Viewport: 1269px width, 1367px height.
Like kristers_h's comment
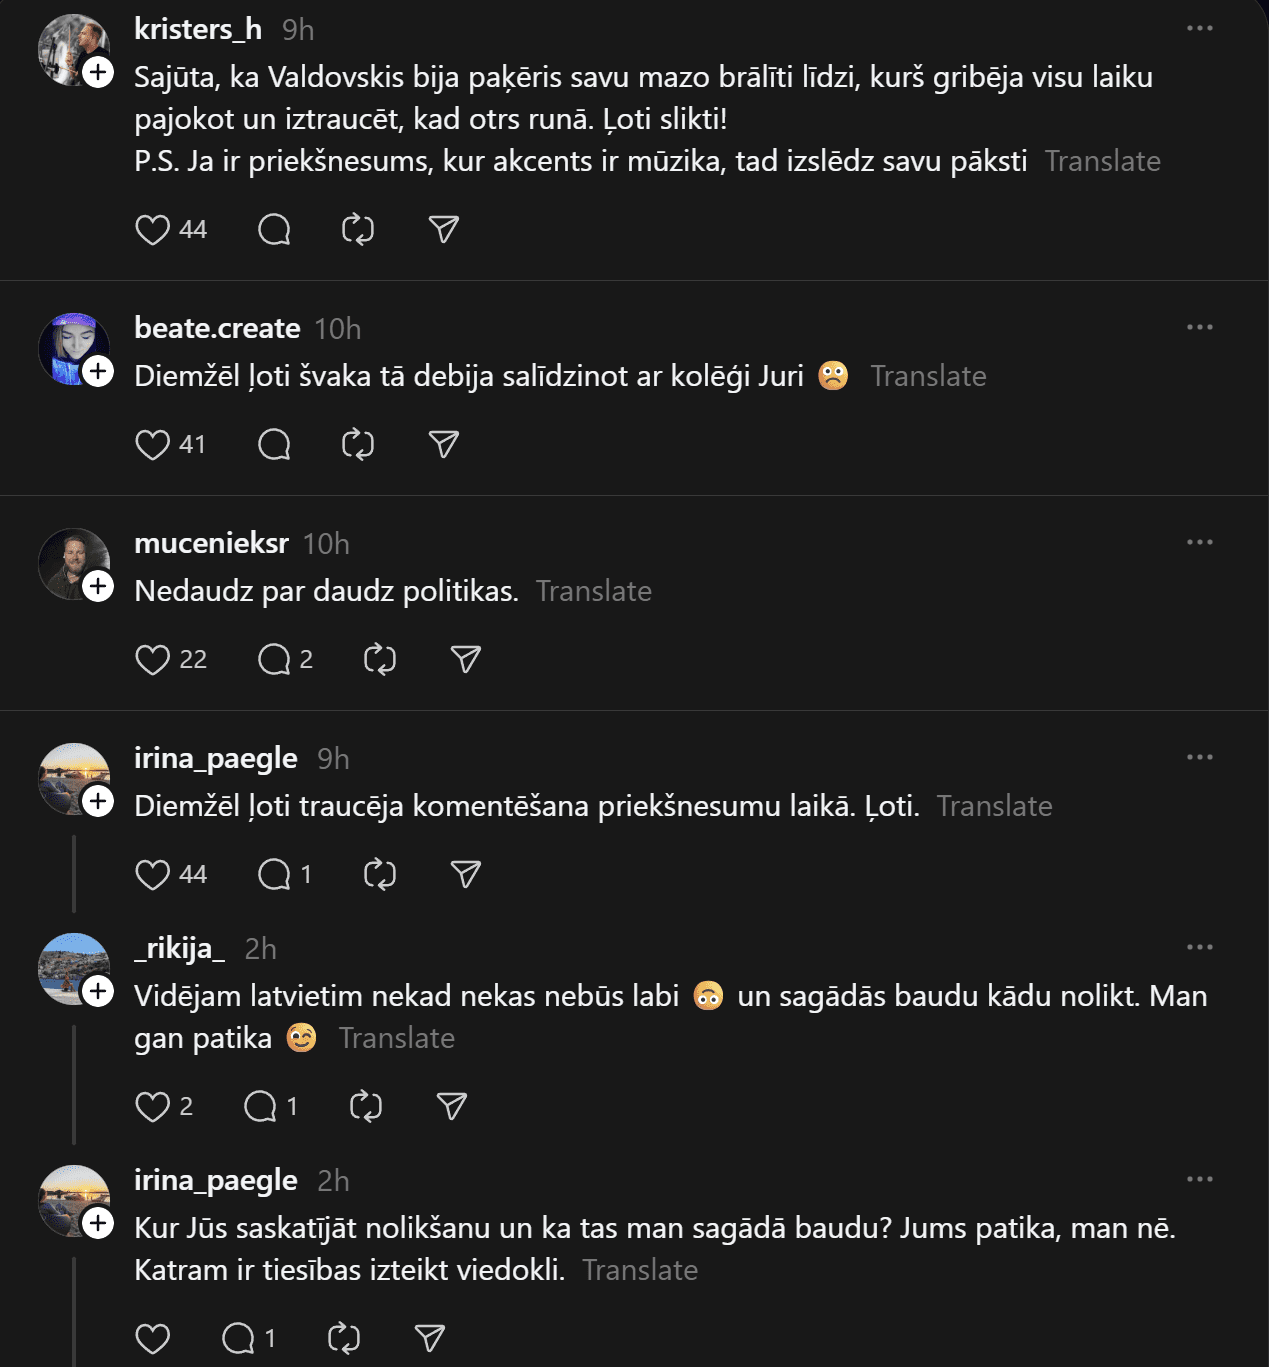(152, 230)
